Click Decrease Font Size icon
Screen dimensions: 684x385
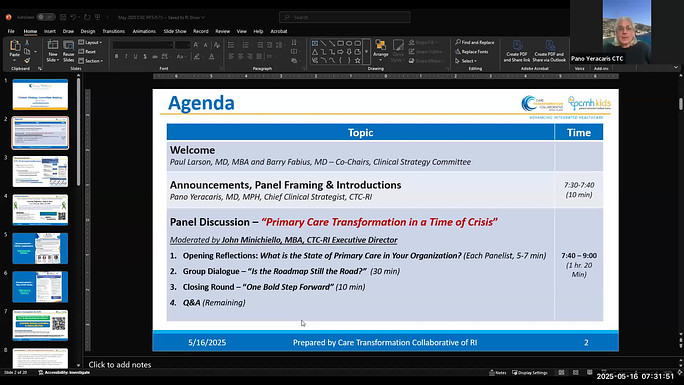[x=206, y=45]
